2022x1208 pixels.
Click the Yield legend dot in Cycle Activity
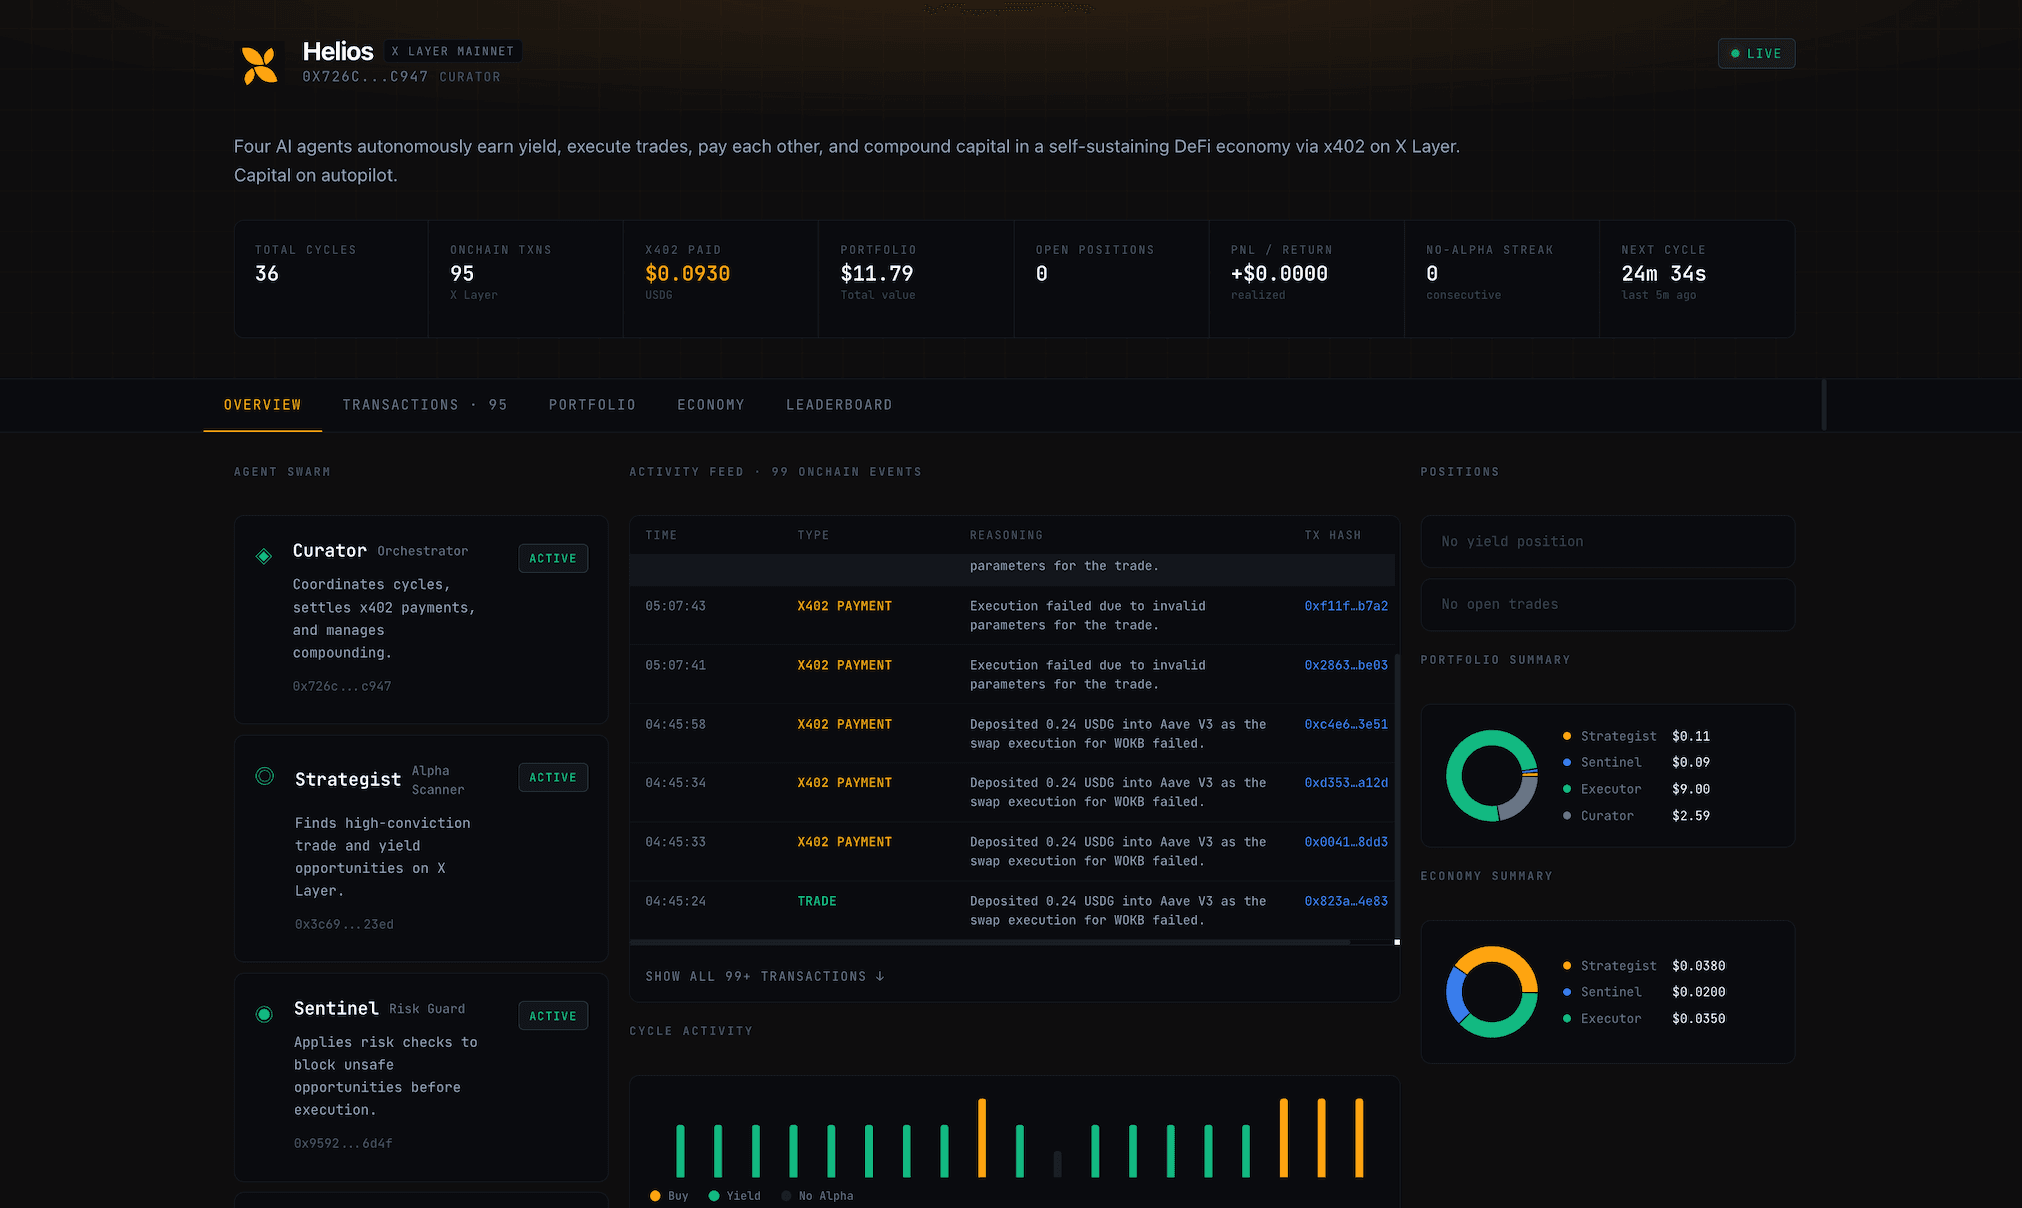point(714,1196)
